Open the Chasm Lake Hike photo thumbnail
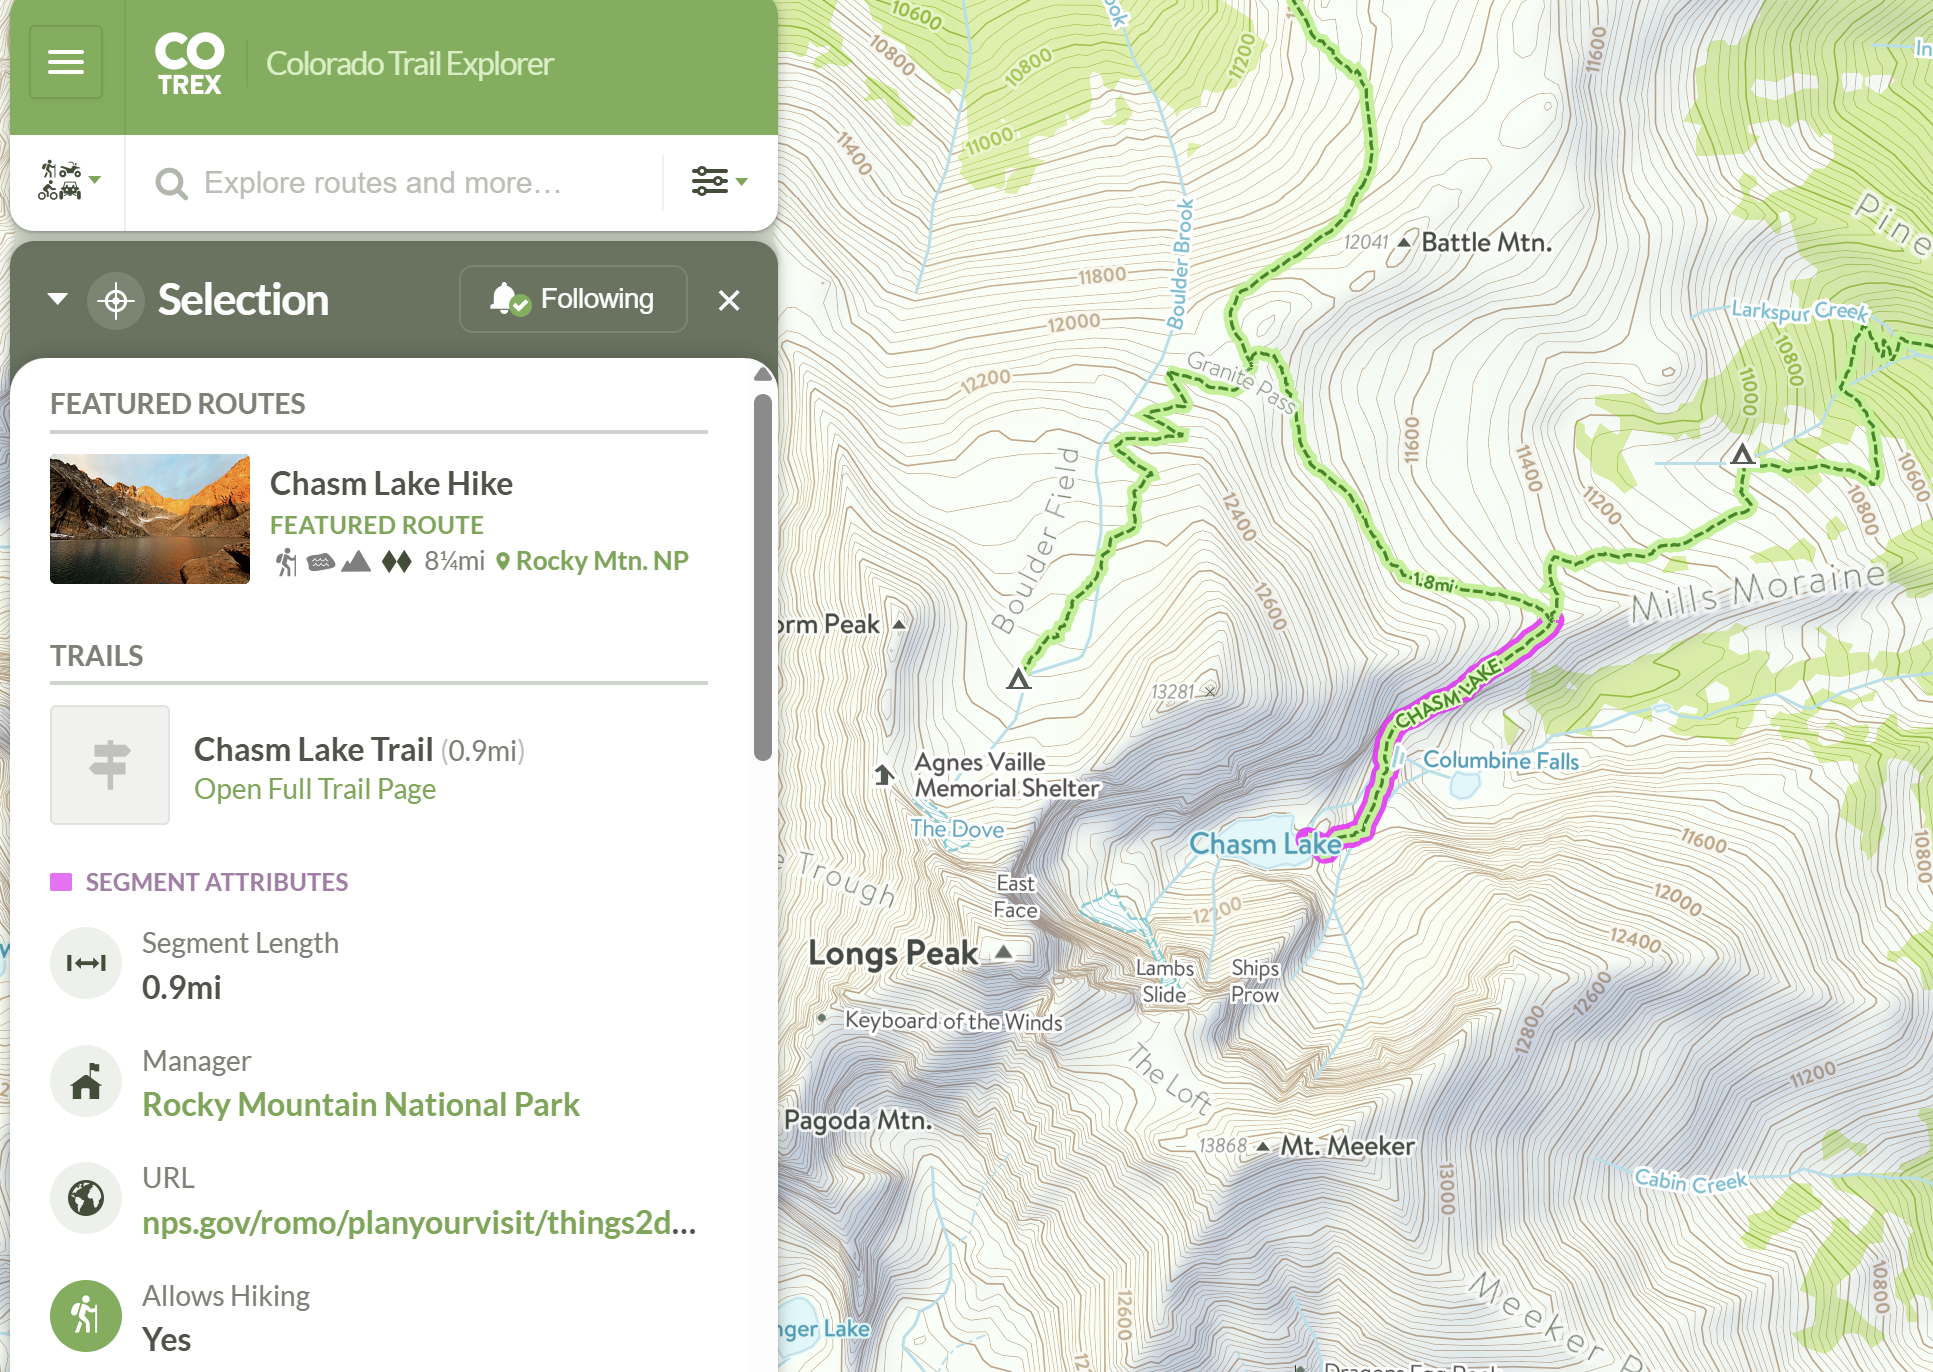The image size is (1933, 1372). point(150,519)
